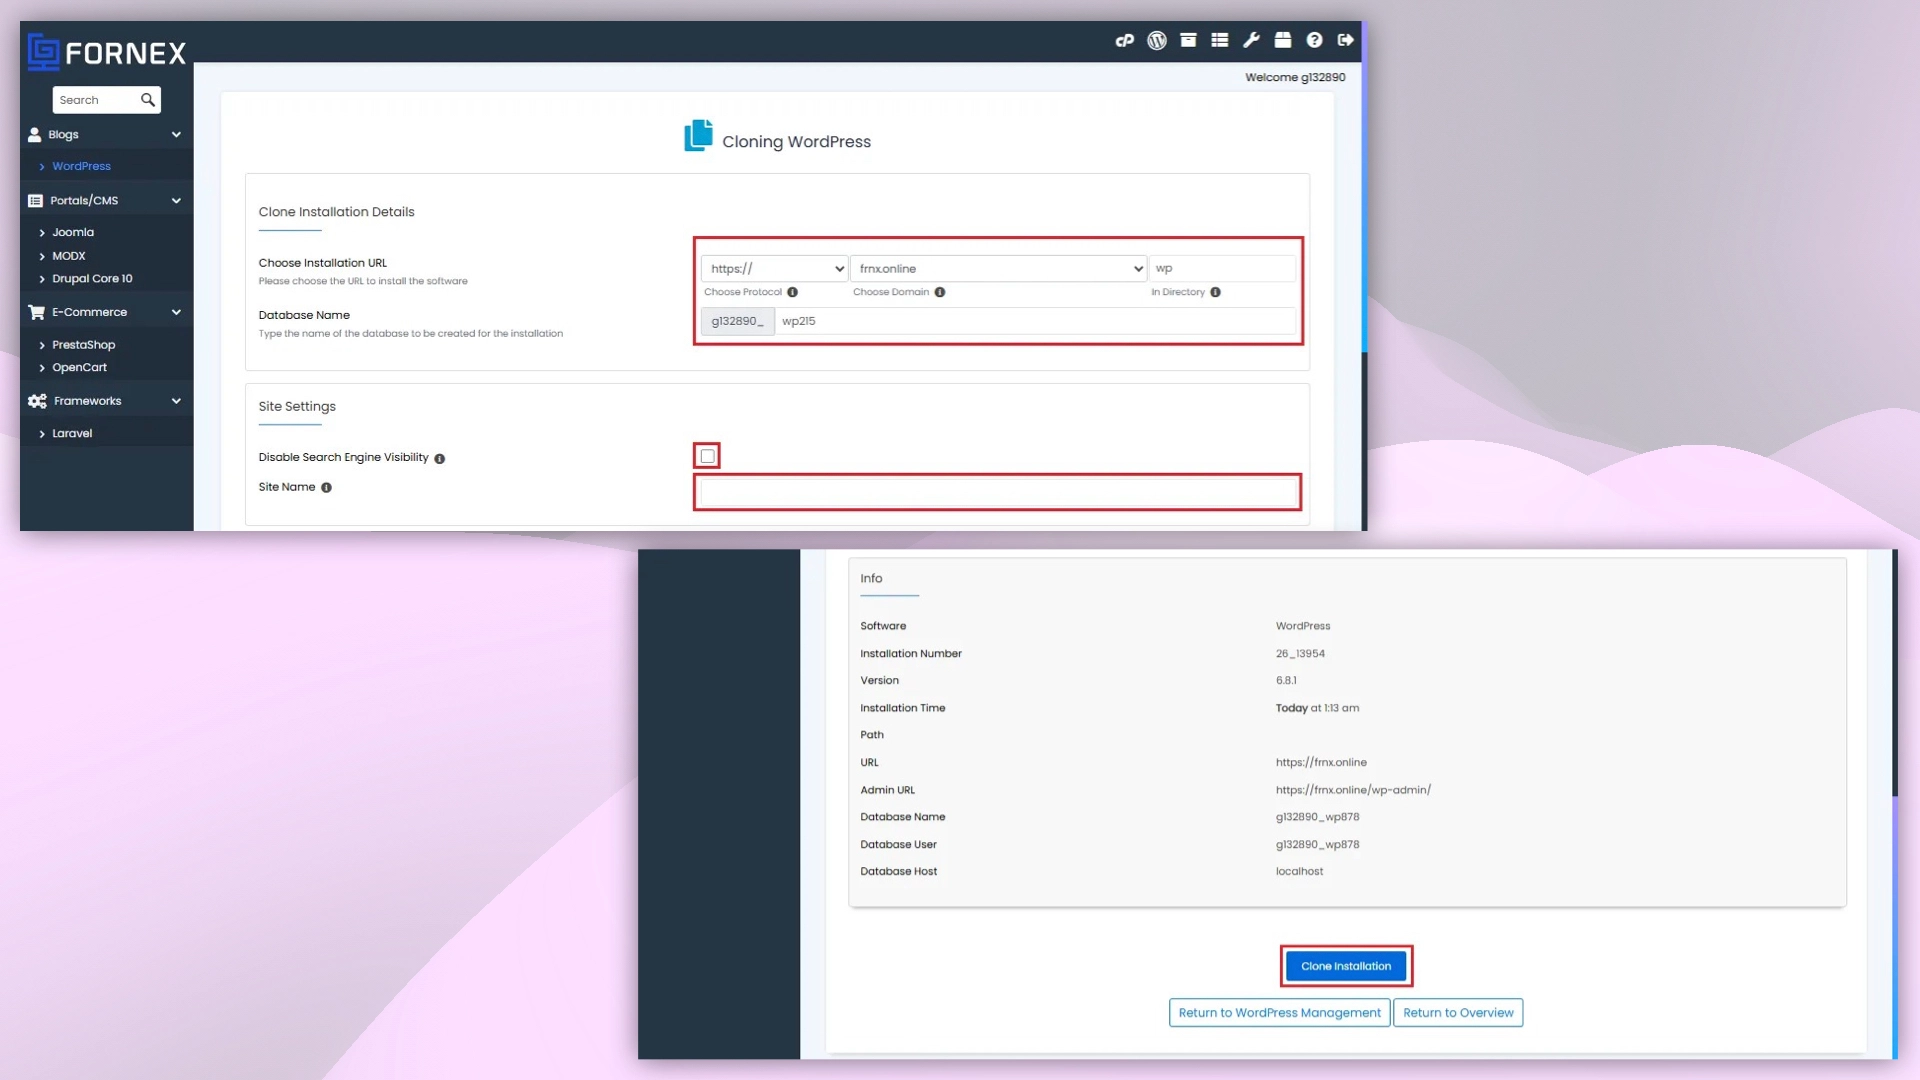
Task: Click the package box icon in the toolbar
Action: tap(1283, 40)
